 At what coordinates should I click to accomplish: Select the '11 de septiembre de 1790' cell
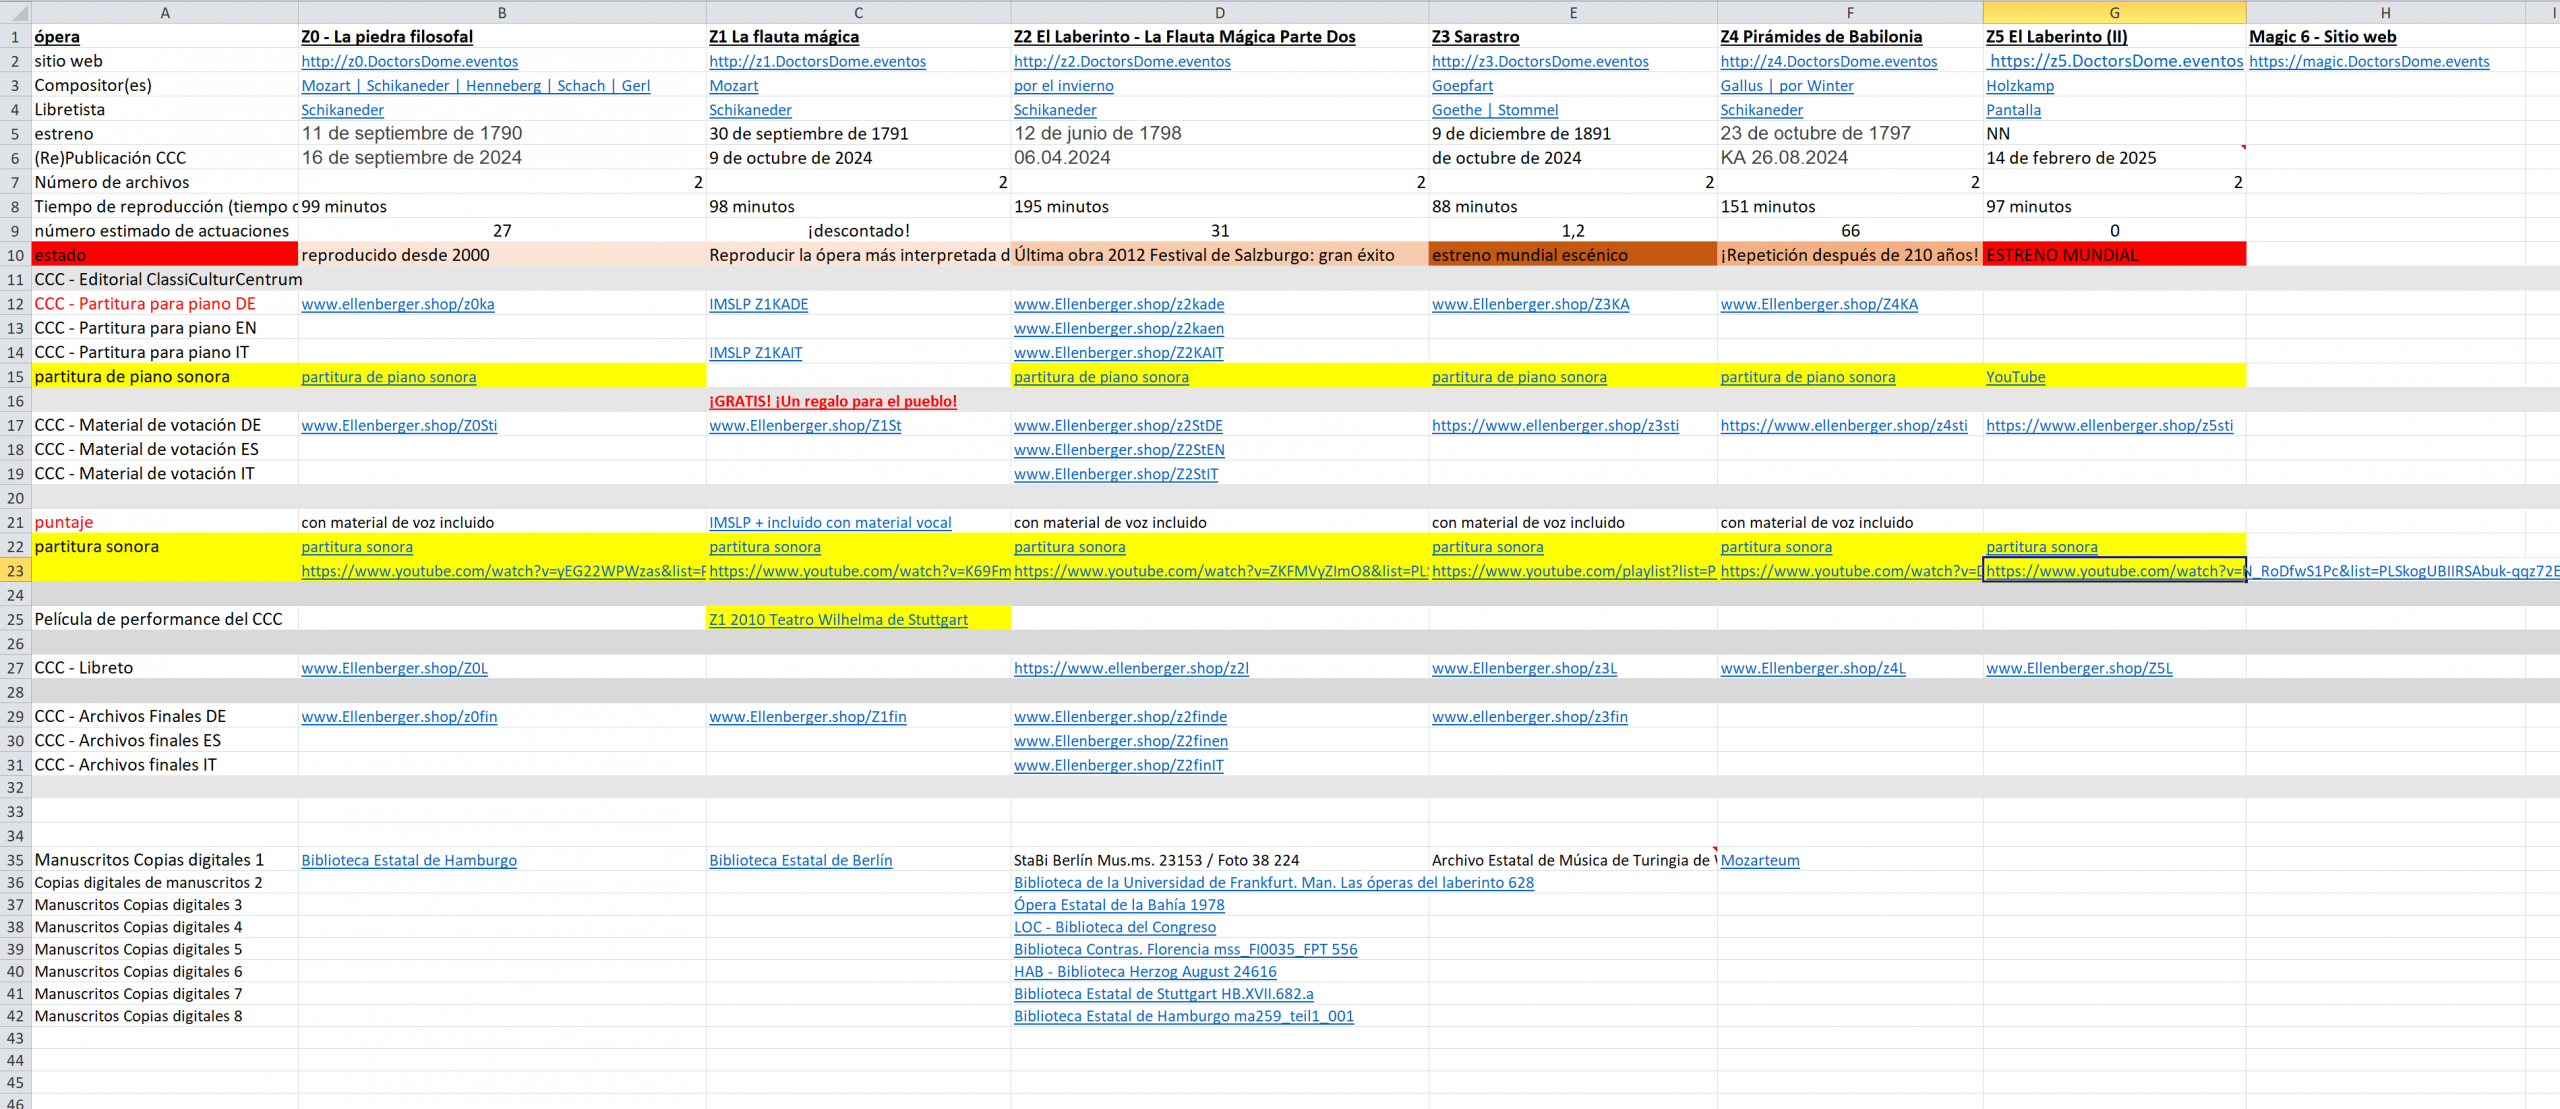pos(502,134)
